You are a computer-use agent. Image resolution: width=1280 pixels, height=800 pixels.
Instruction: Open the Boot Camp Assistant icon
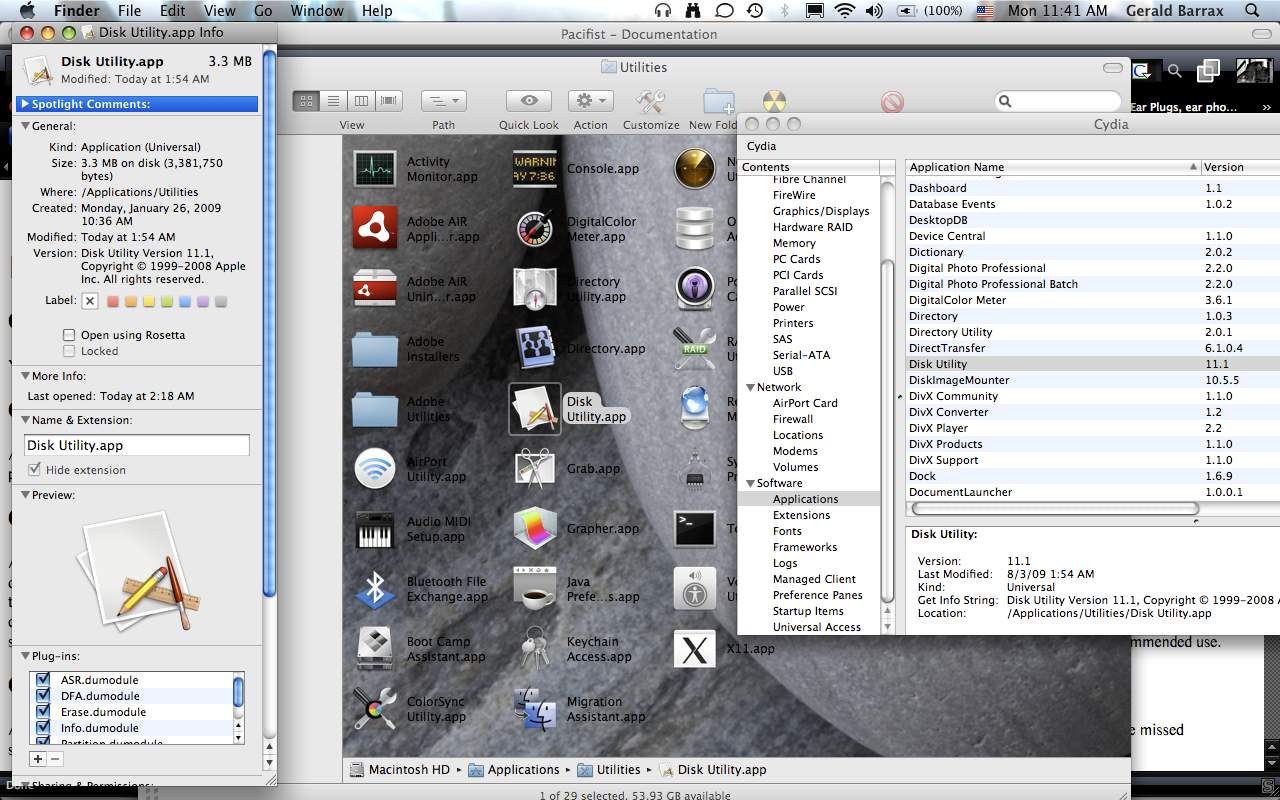[375, 649]
